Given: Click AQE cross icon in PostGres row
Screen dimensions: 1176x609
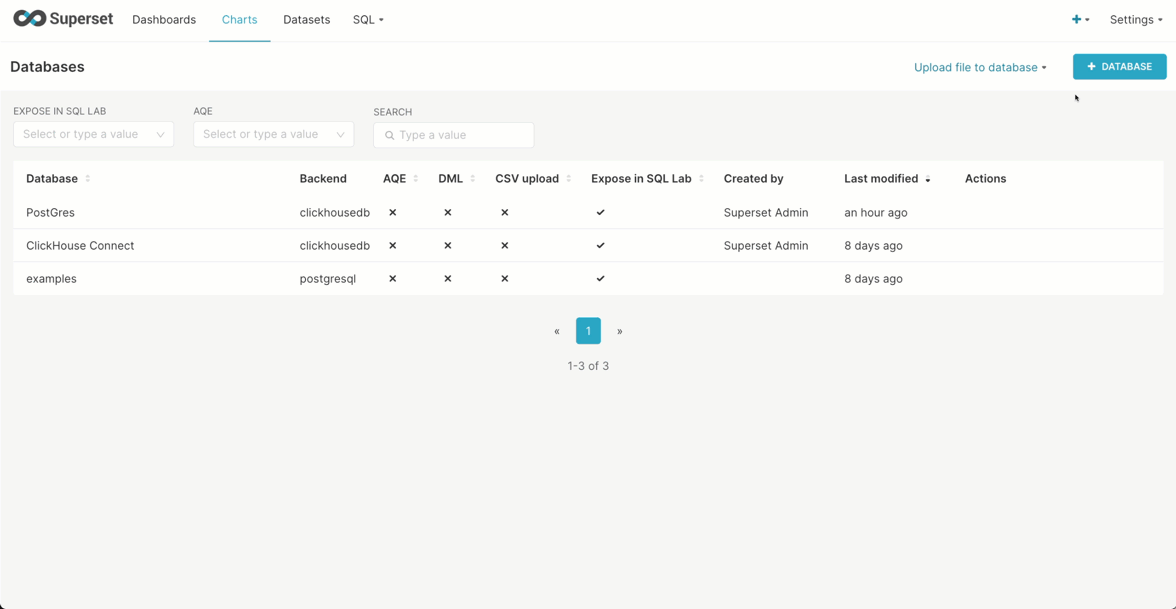Looking at the screenshot, I should [392, 212].
